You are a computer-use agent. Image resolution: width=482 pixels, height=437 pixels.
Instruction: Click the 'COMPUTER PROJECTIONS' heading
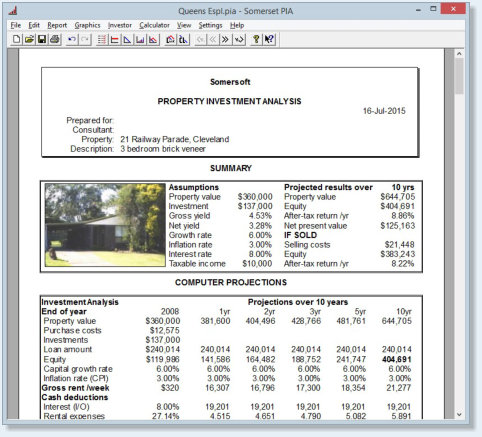click(231, 283)
